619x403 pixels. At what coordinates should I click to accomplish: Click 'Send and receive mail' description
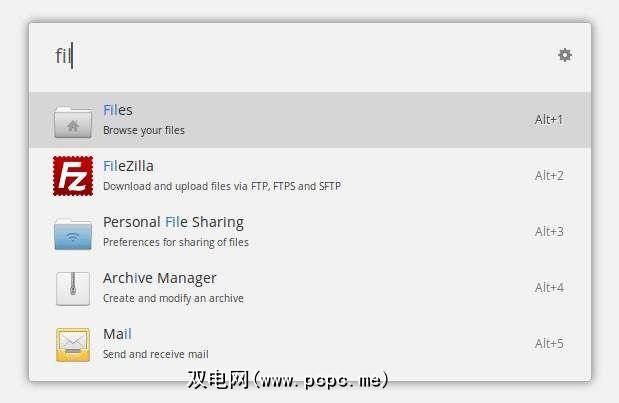[x=156, y=354]
